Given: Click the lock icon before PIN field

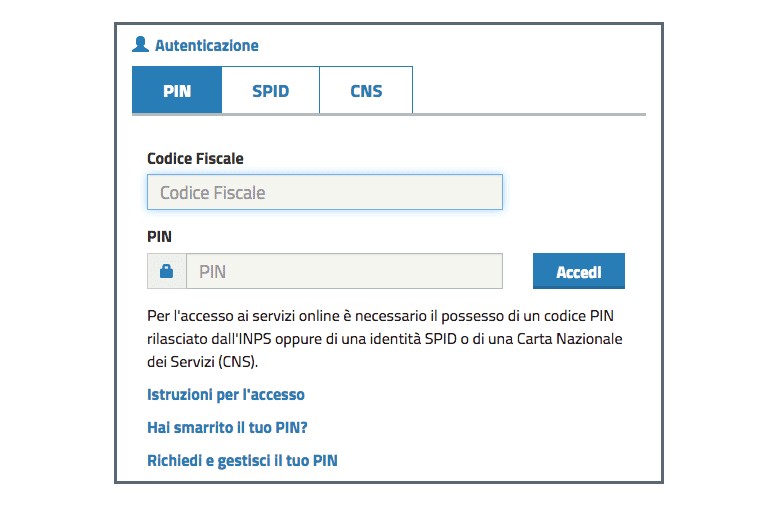Looking at the screenshot, I should pyautogui.click(x=166, y=271).
